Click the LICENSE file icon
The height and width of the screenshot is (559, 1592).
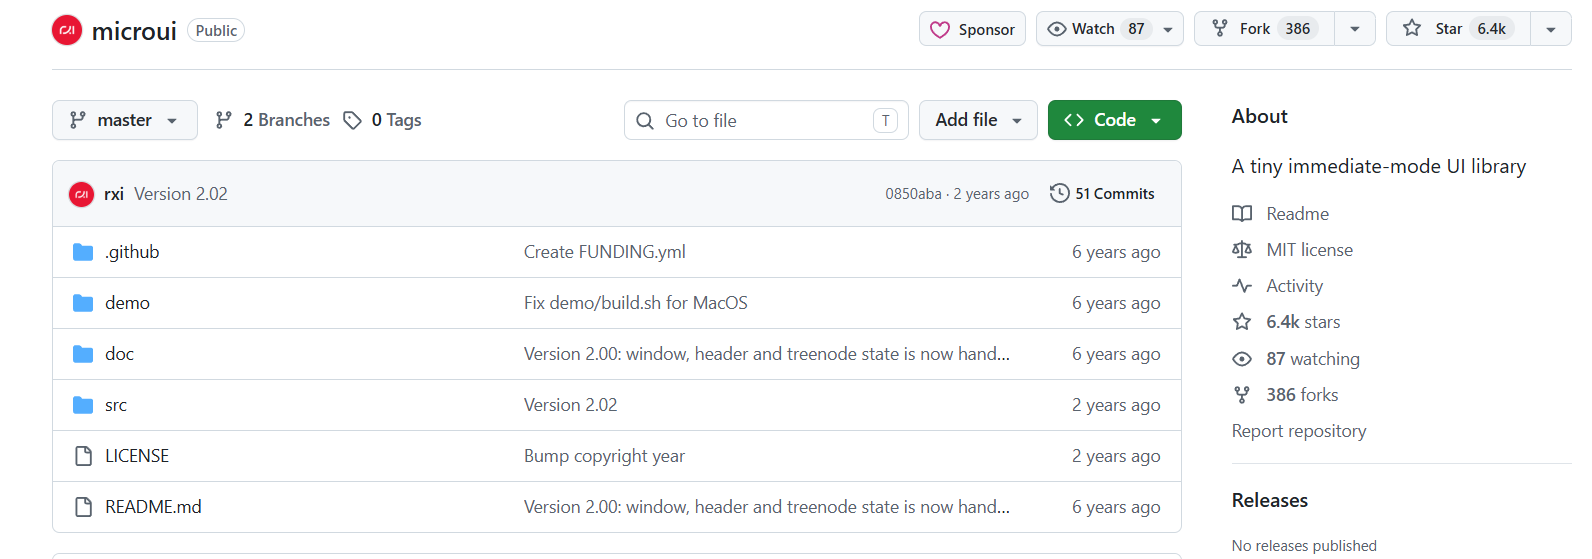coord(83,456)
